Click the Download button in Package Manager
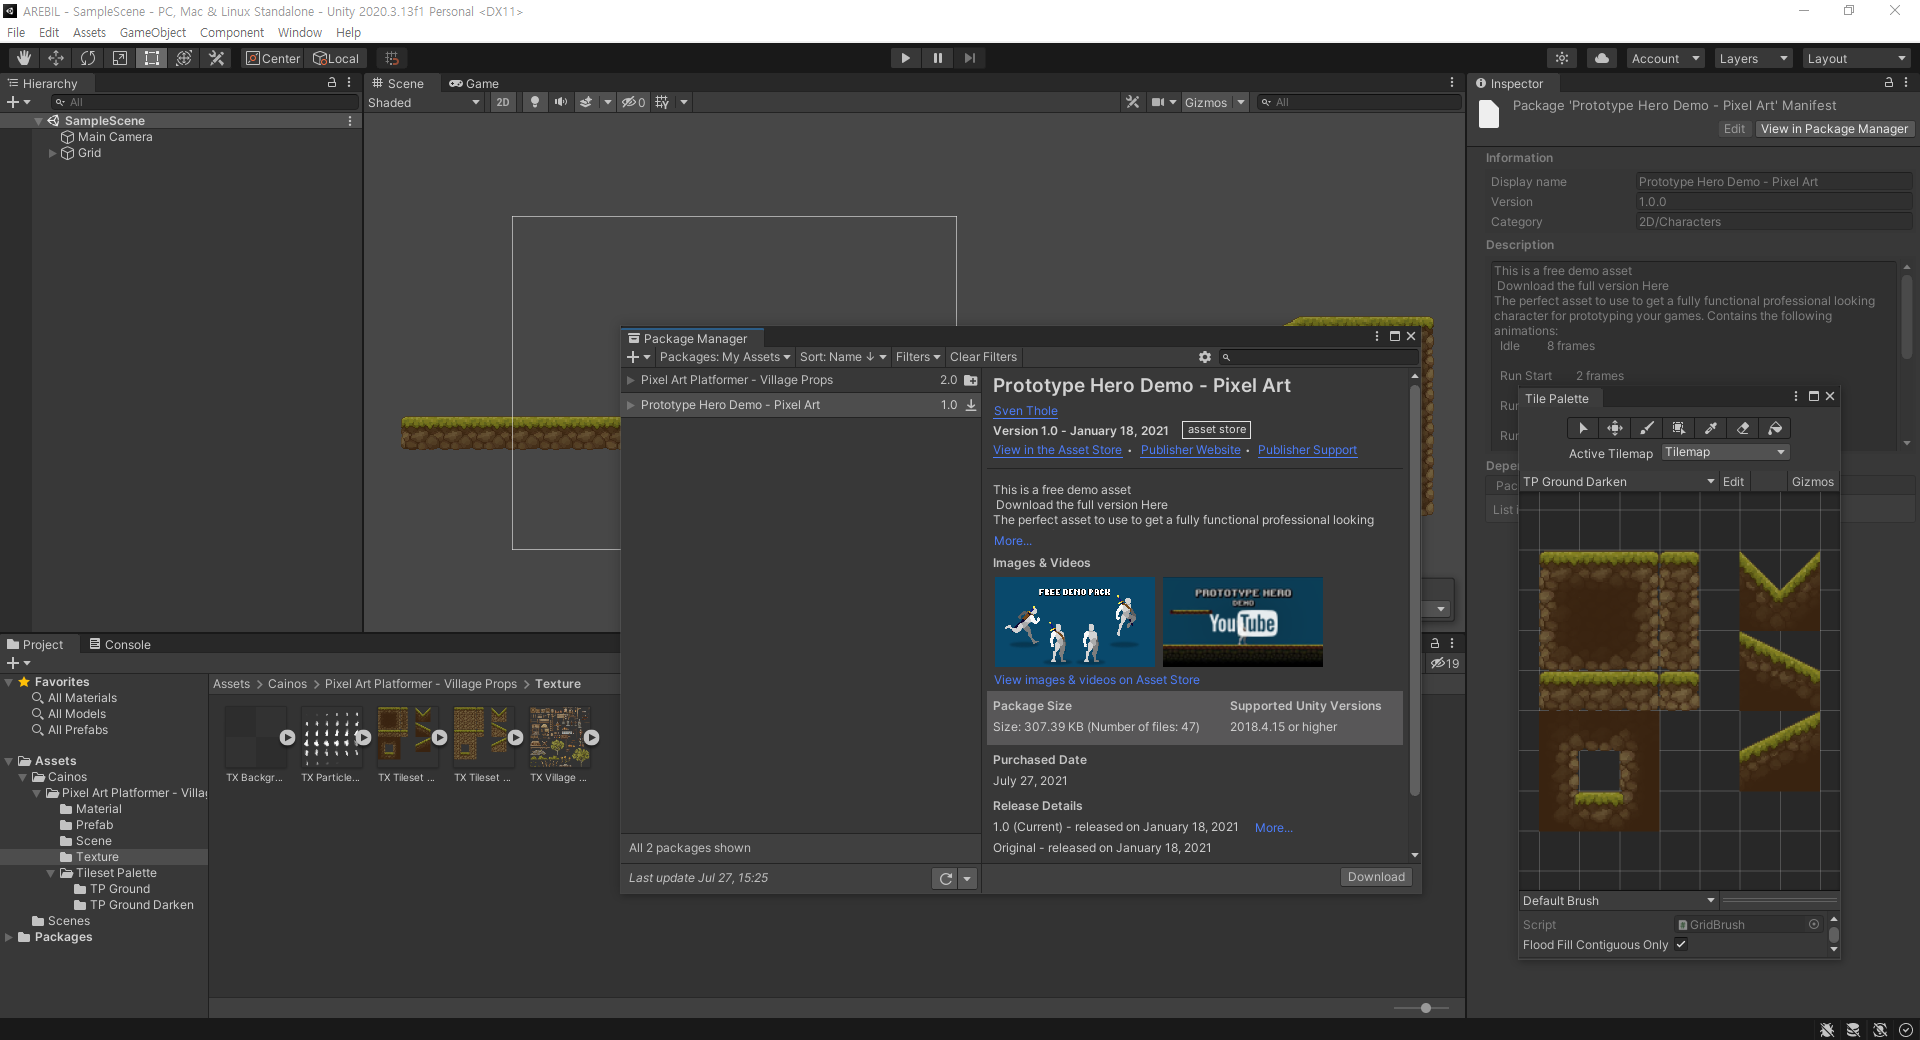This screenshot has width=1920, height=1040. (x=1376, y=877)
